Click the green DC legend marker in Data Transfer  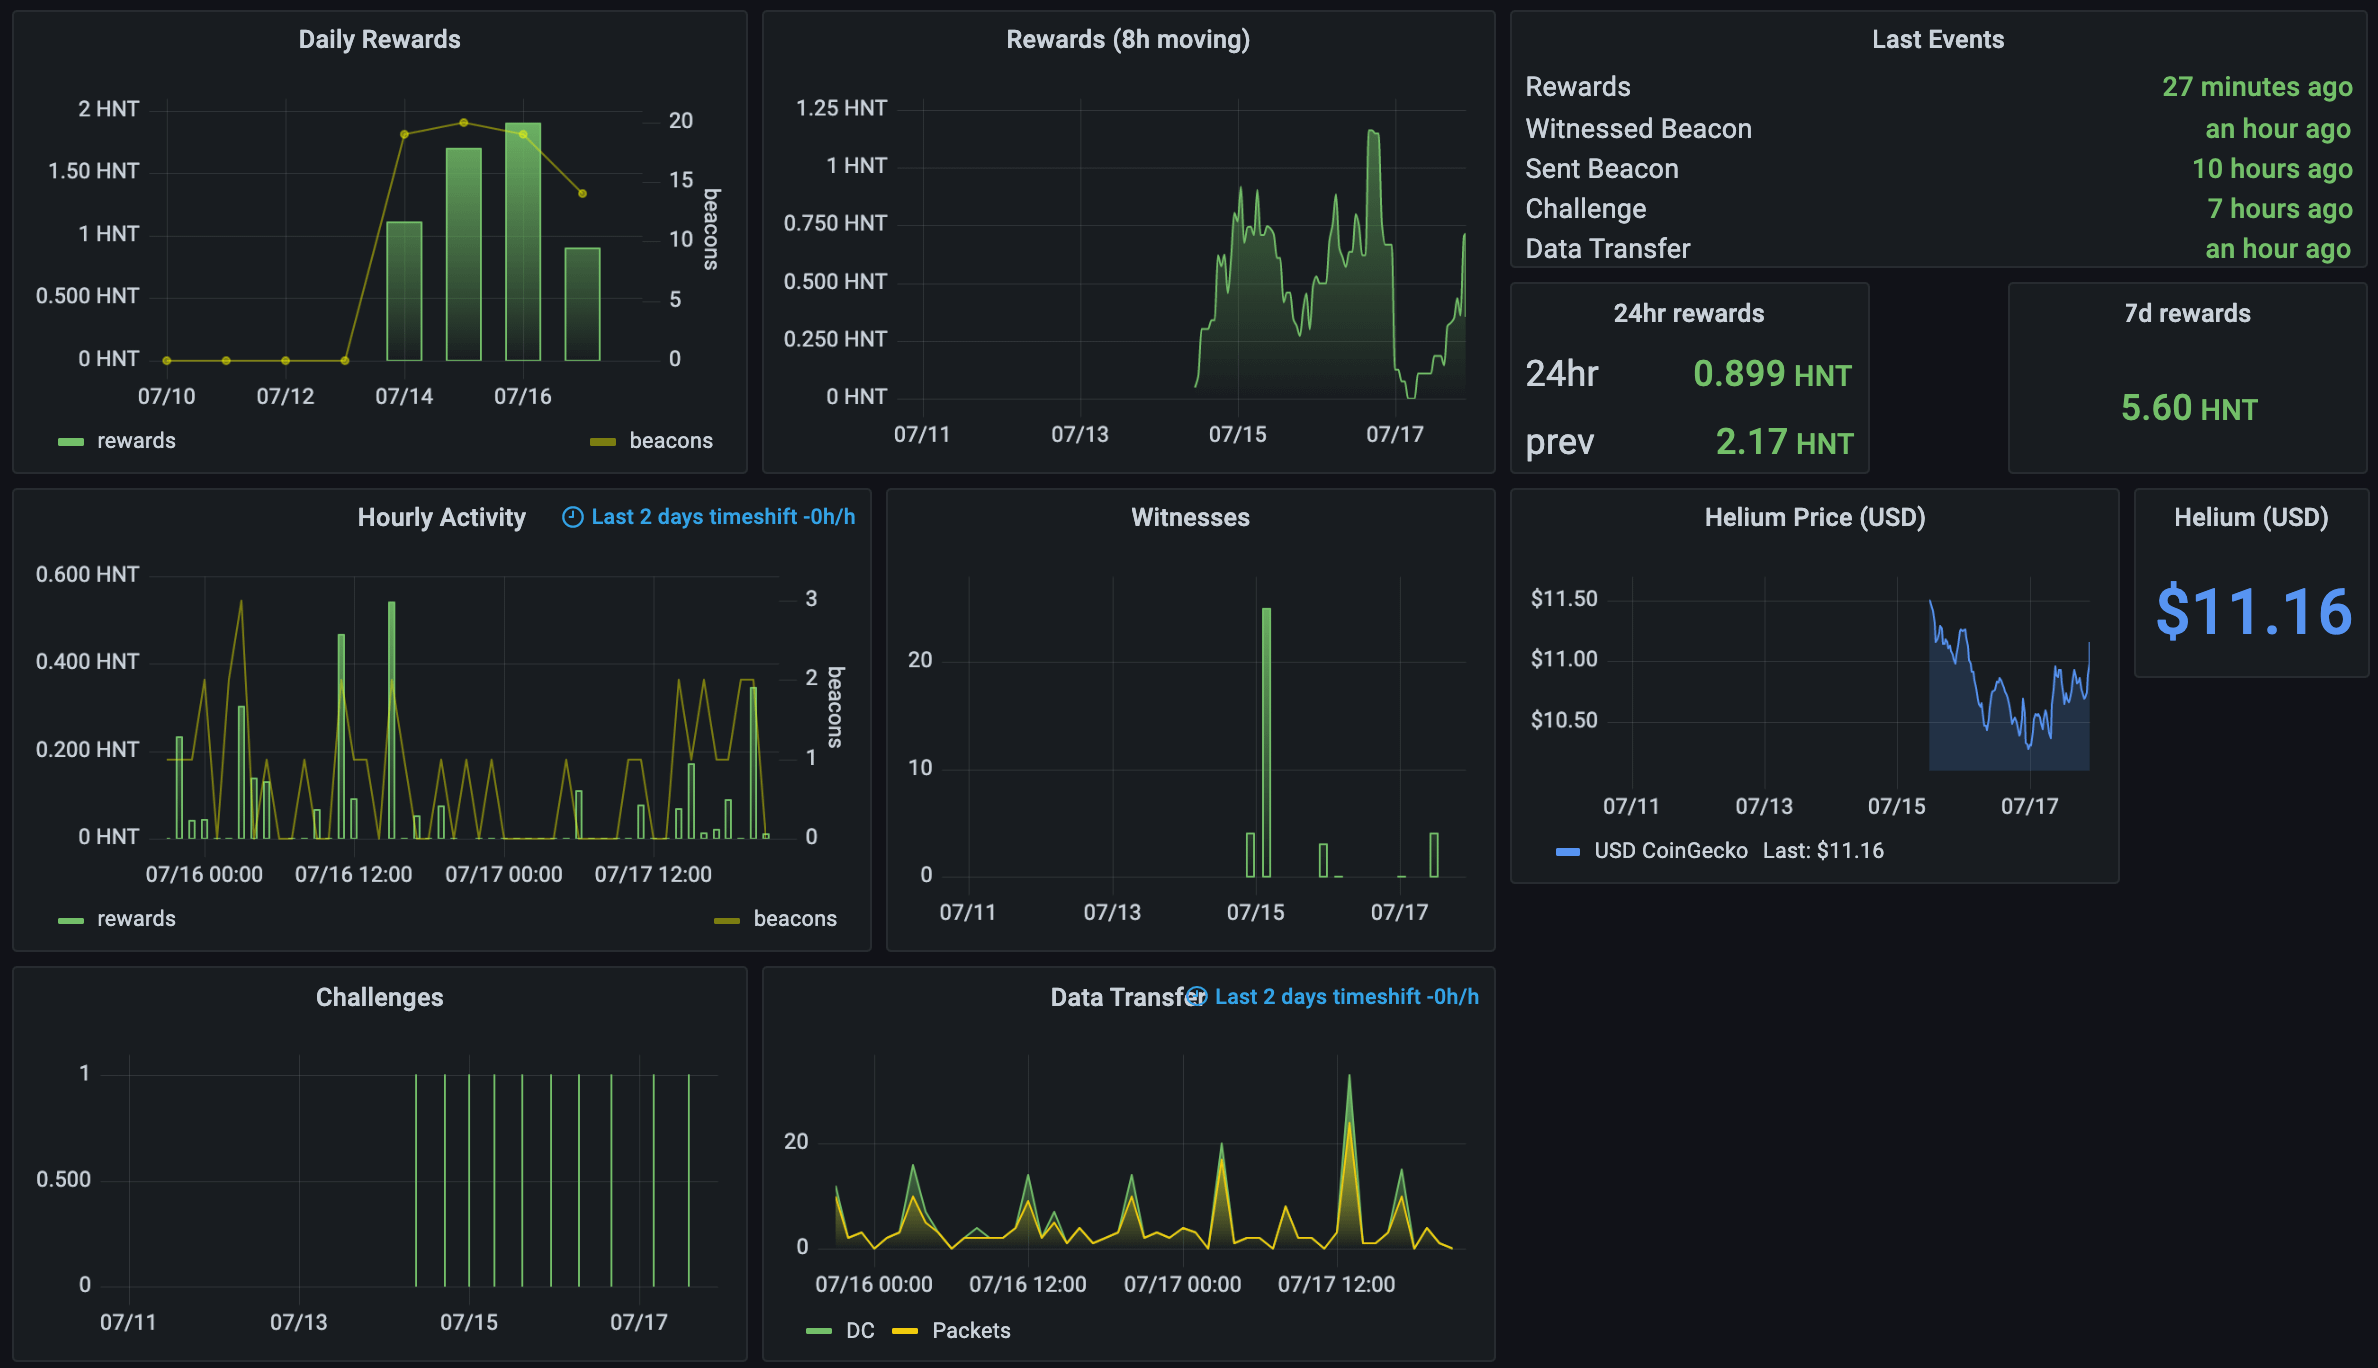(x=820, y=1331)
